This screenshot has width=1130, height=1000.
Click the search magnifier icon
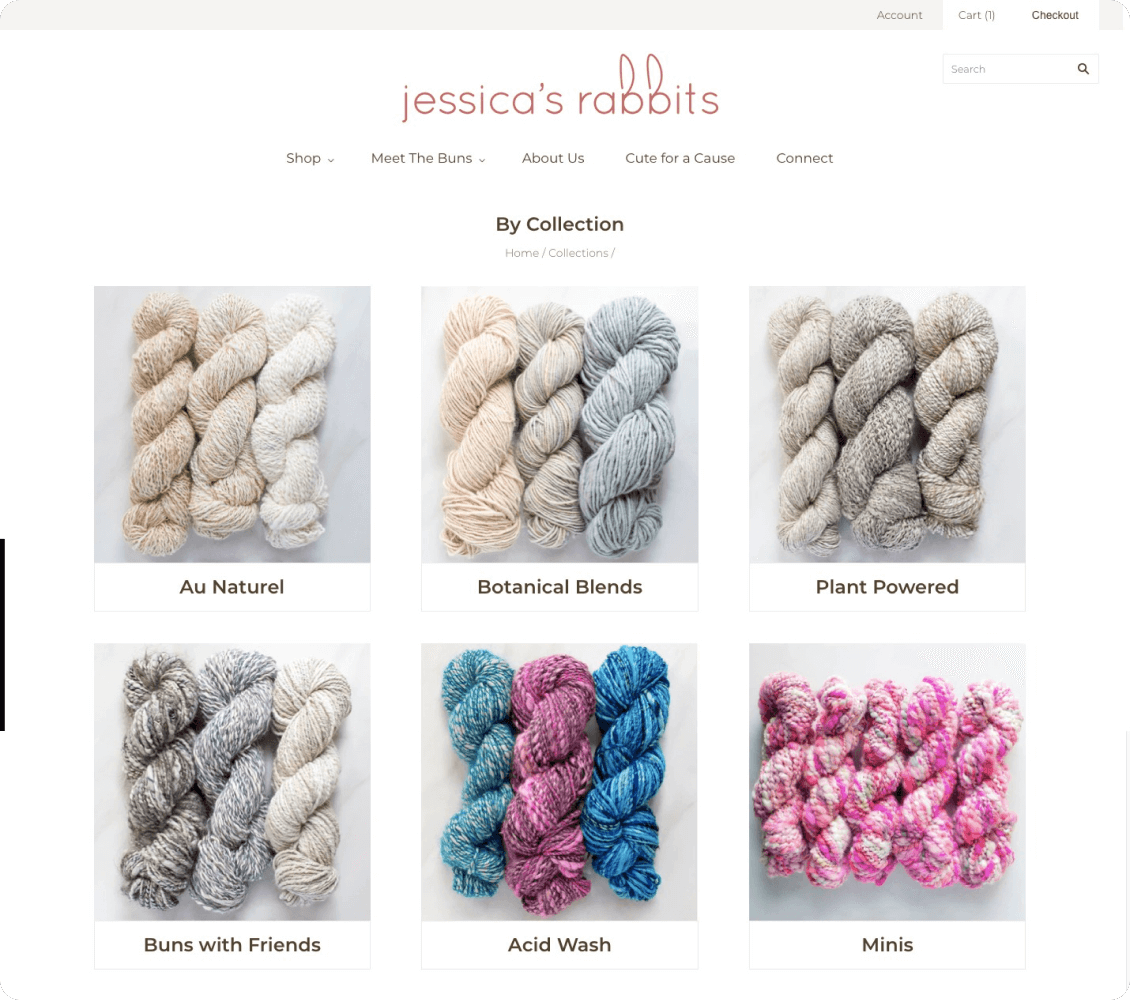[1082, 68]
